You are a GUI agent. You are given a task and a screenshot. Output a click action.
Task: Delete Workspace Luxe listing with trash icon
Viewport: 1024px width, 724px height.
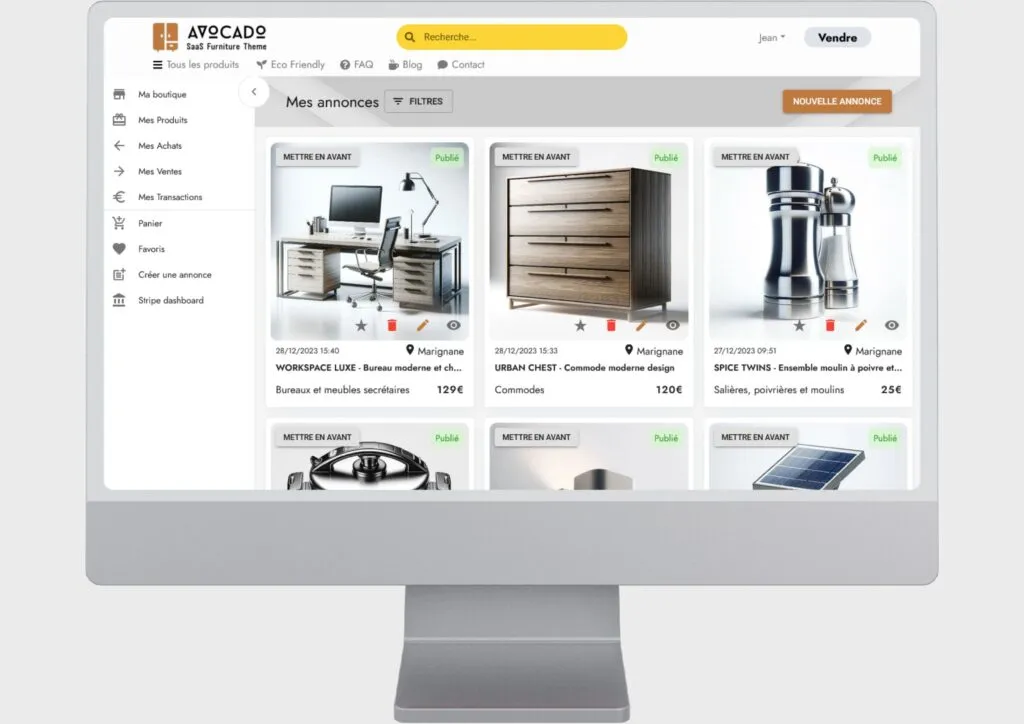point(392,326)
